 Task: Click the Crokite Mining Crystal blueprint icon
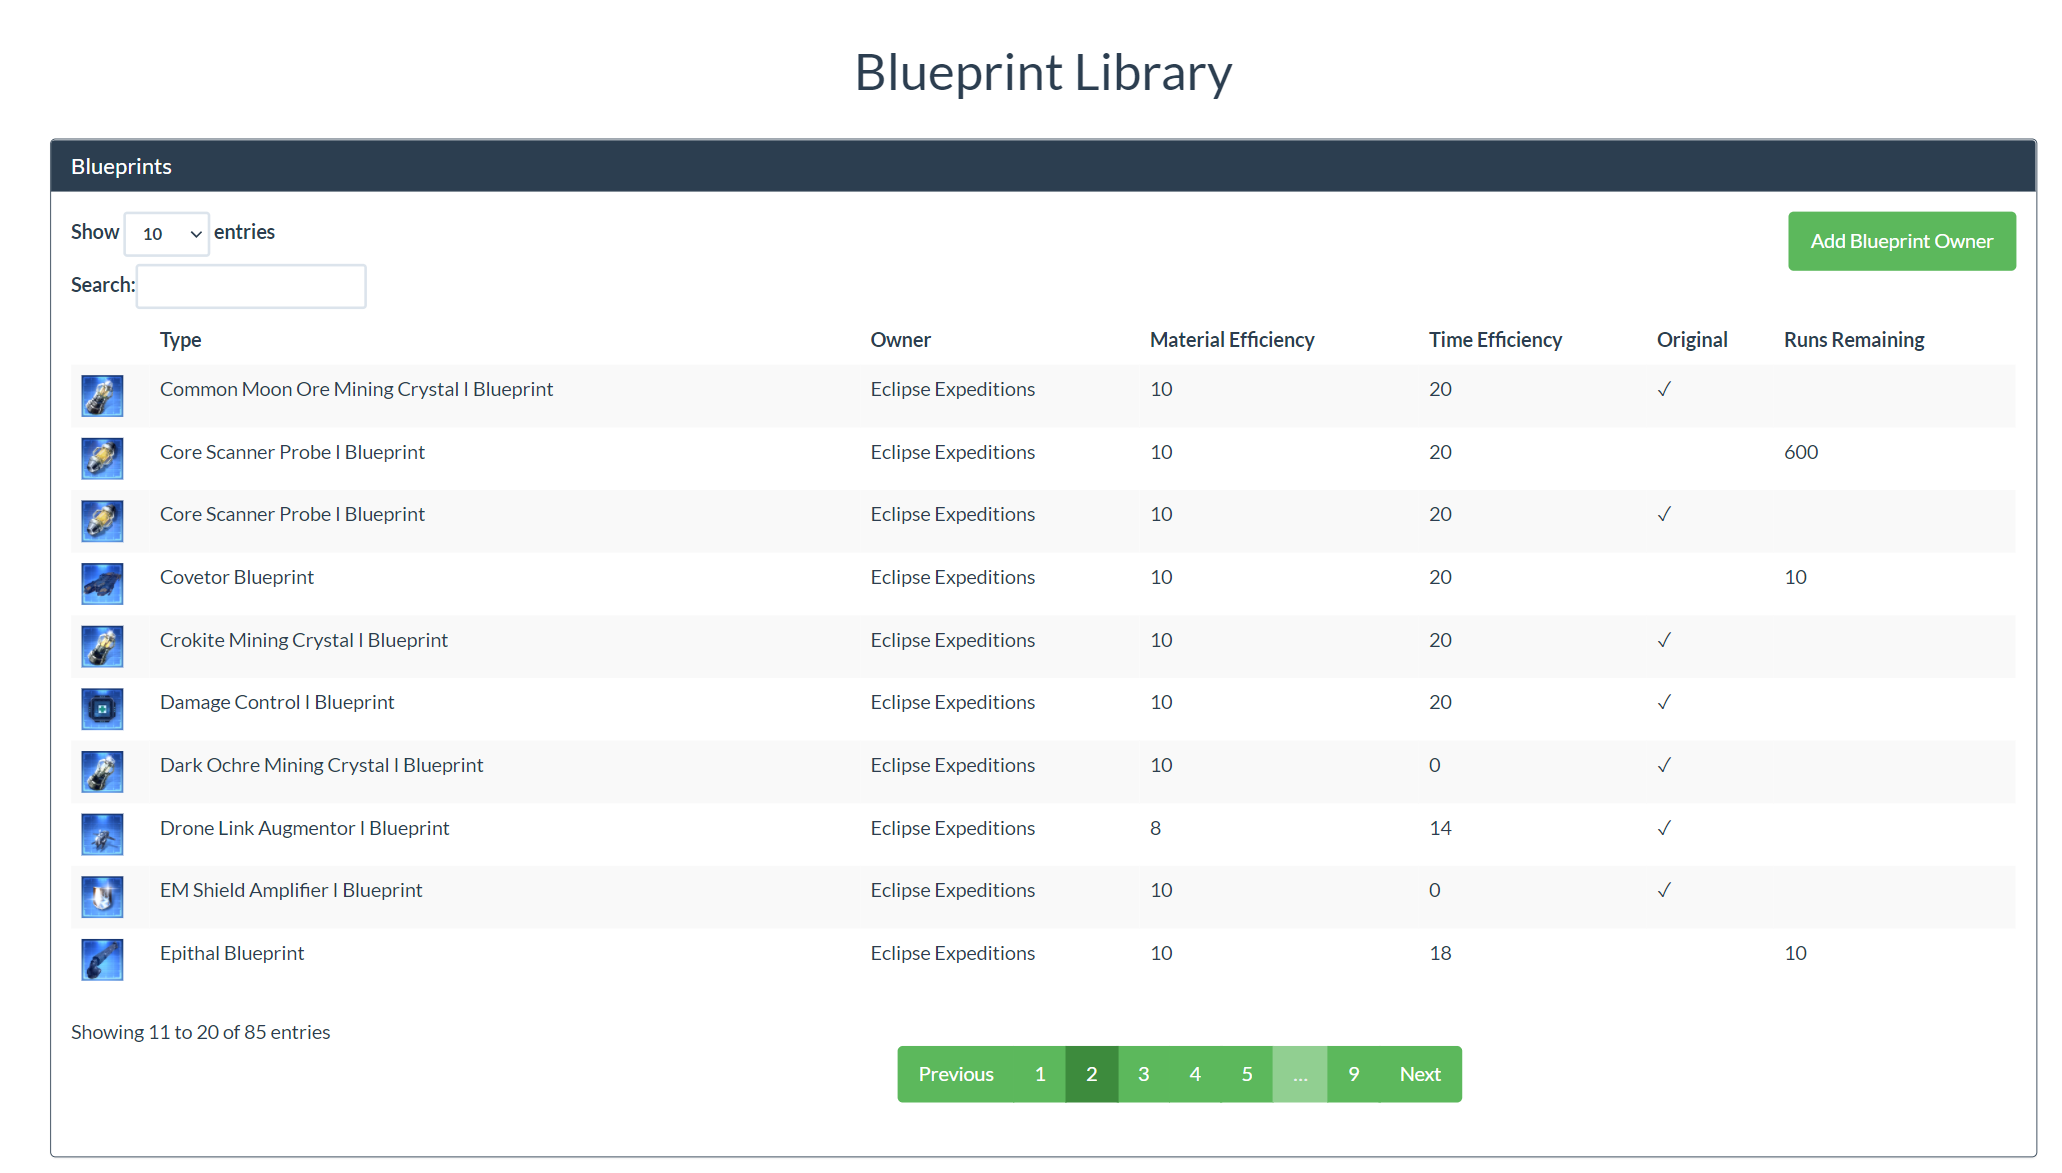click(102, 647)
